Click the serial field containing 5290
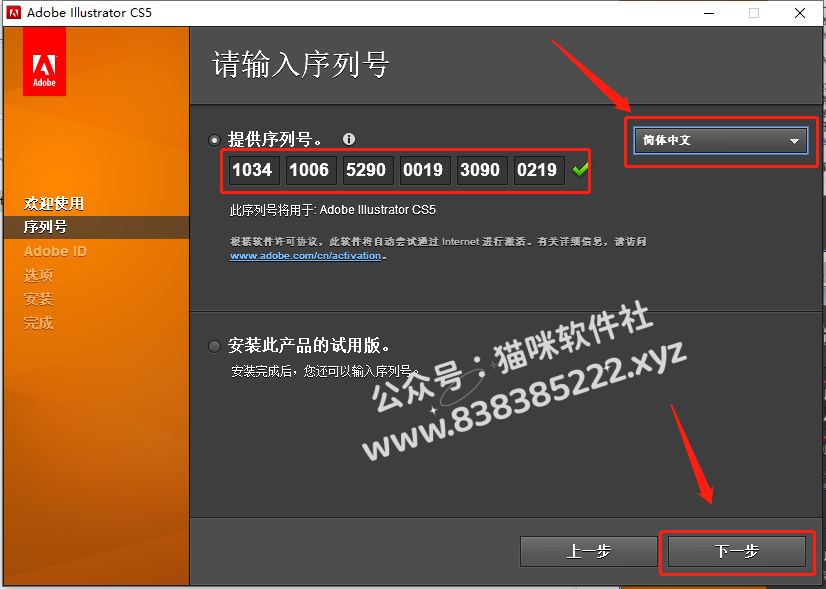 tap(366, 170)
